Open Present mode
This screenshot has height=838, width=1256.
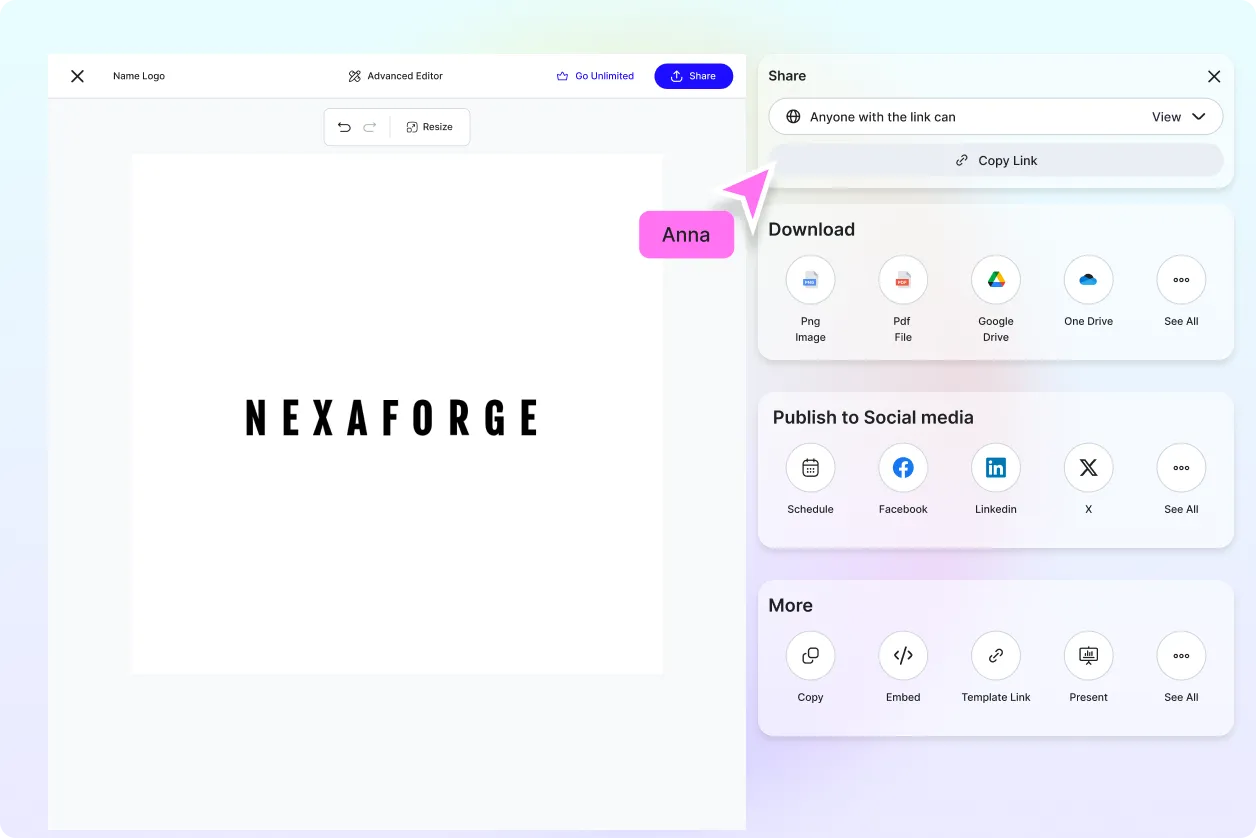click(x=1088, y=656)
